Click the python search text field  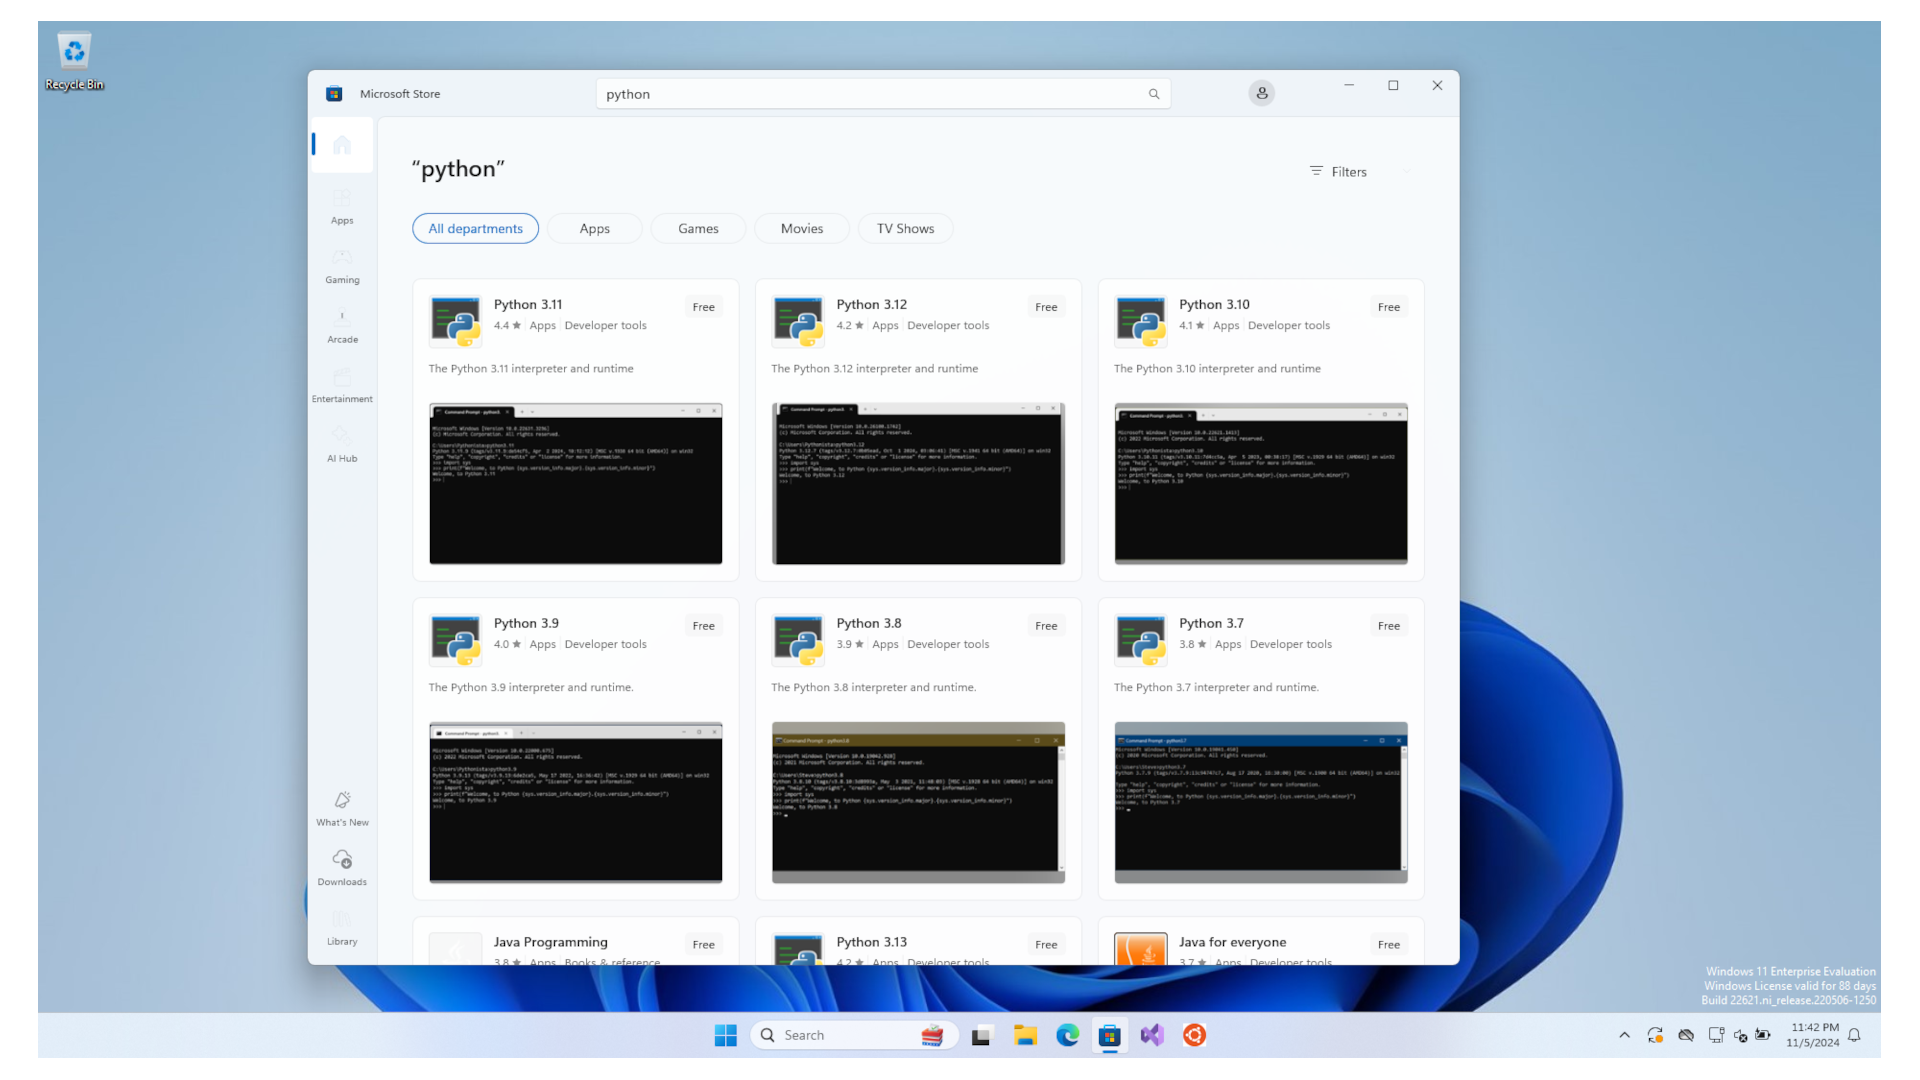[x=870, y=94]
